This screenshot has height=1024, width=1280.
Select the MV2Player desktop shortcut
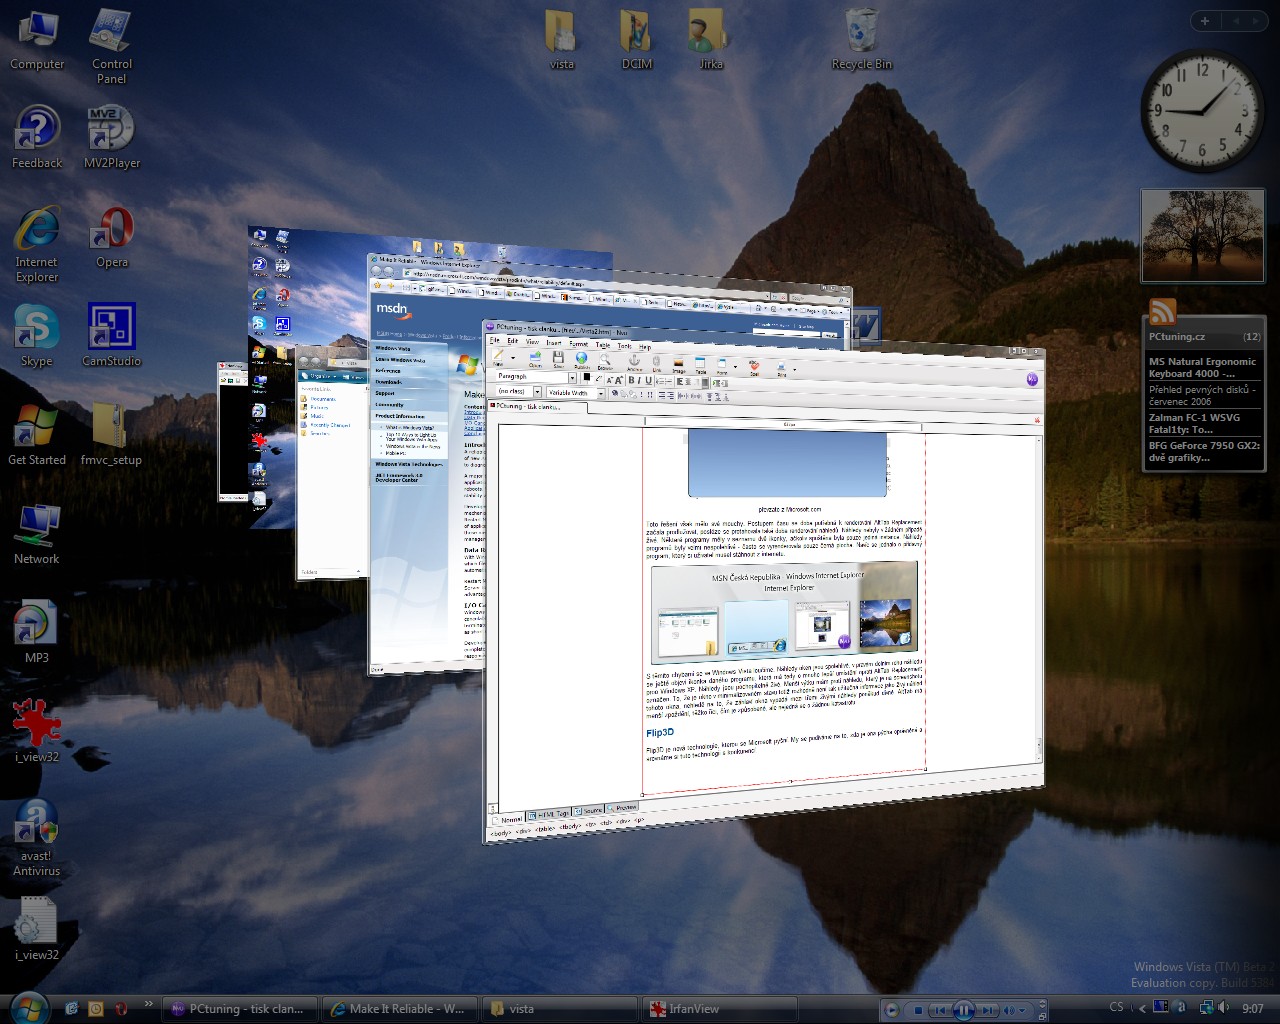111,138
